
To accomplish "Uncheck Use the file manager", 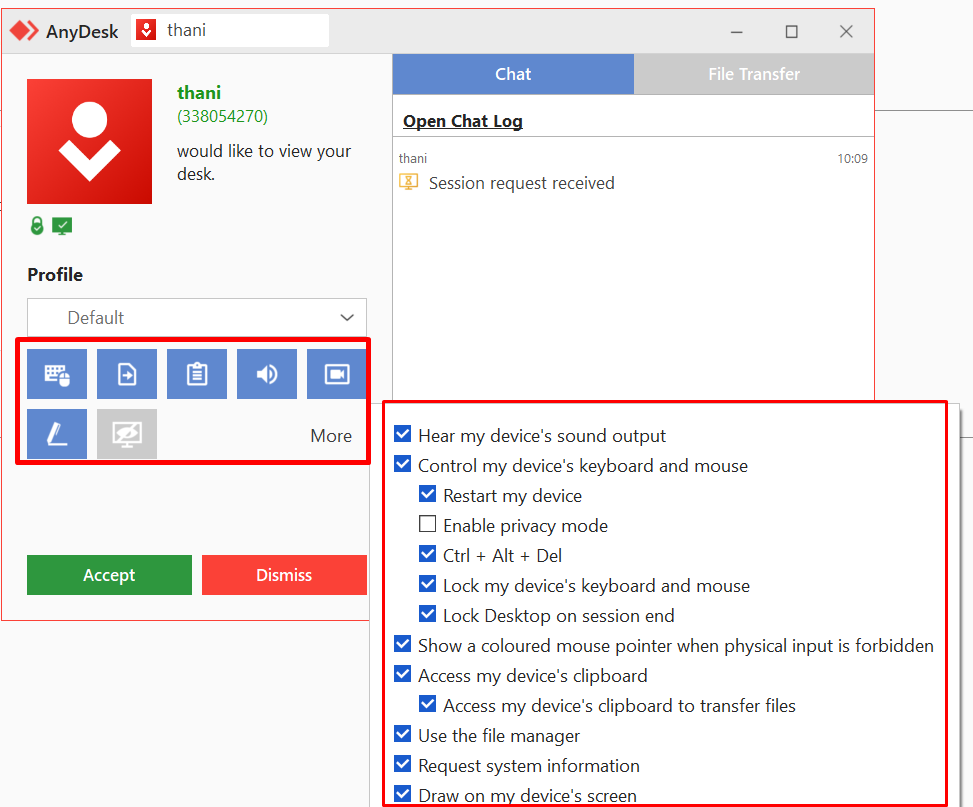I will tap(403, 734).
